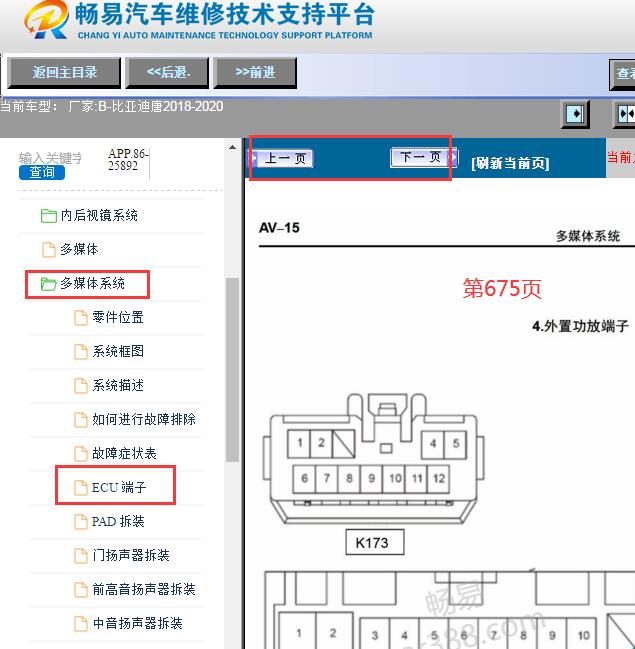
Task: Open the 如何进行故障排除 page
Action: pyautogui.click(x=144, y=419)
